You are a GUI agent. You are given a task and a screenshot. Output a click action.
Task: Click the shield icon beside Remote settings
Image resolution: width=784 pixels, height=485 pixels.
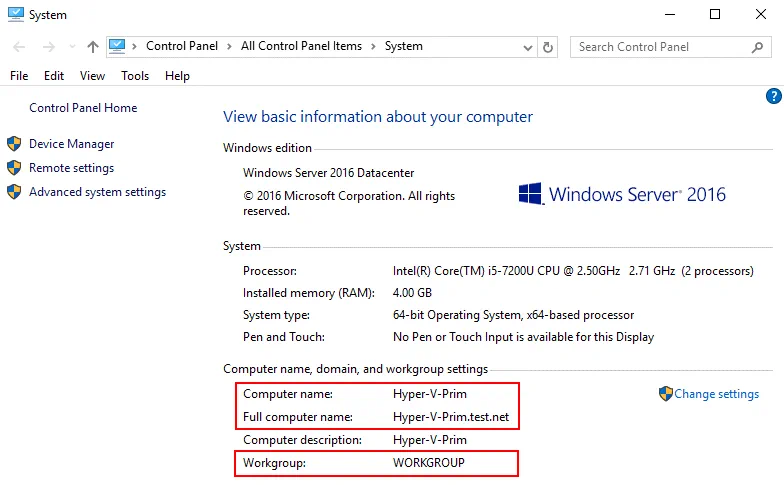14,168
